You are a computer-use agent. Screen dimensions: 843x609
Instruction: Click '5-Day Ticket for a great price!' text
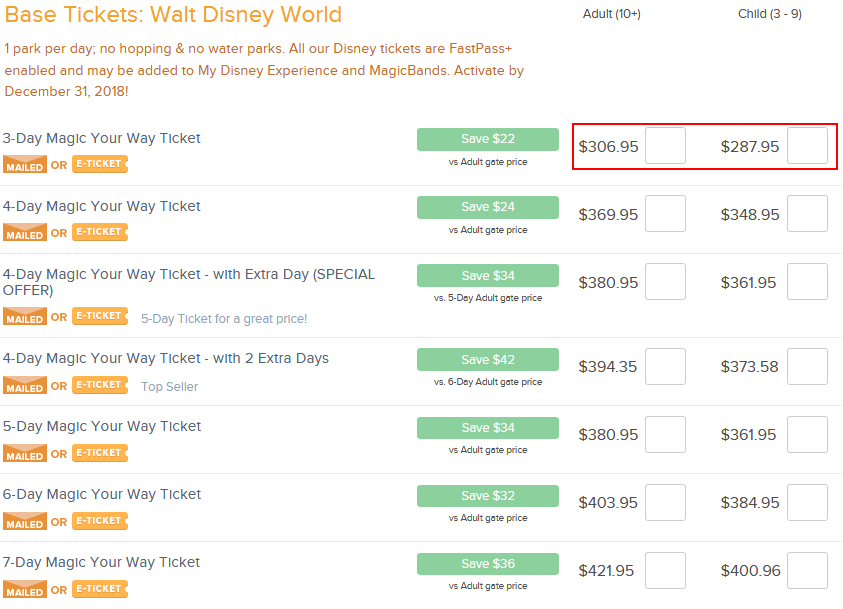tap(224, 319)
